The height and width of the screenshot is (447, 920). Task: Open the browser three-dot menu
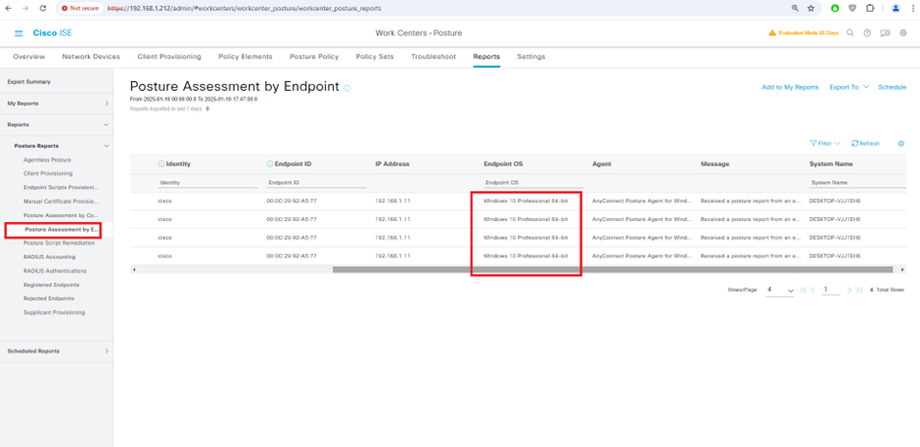[x=914, y=8]
